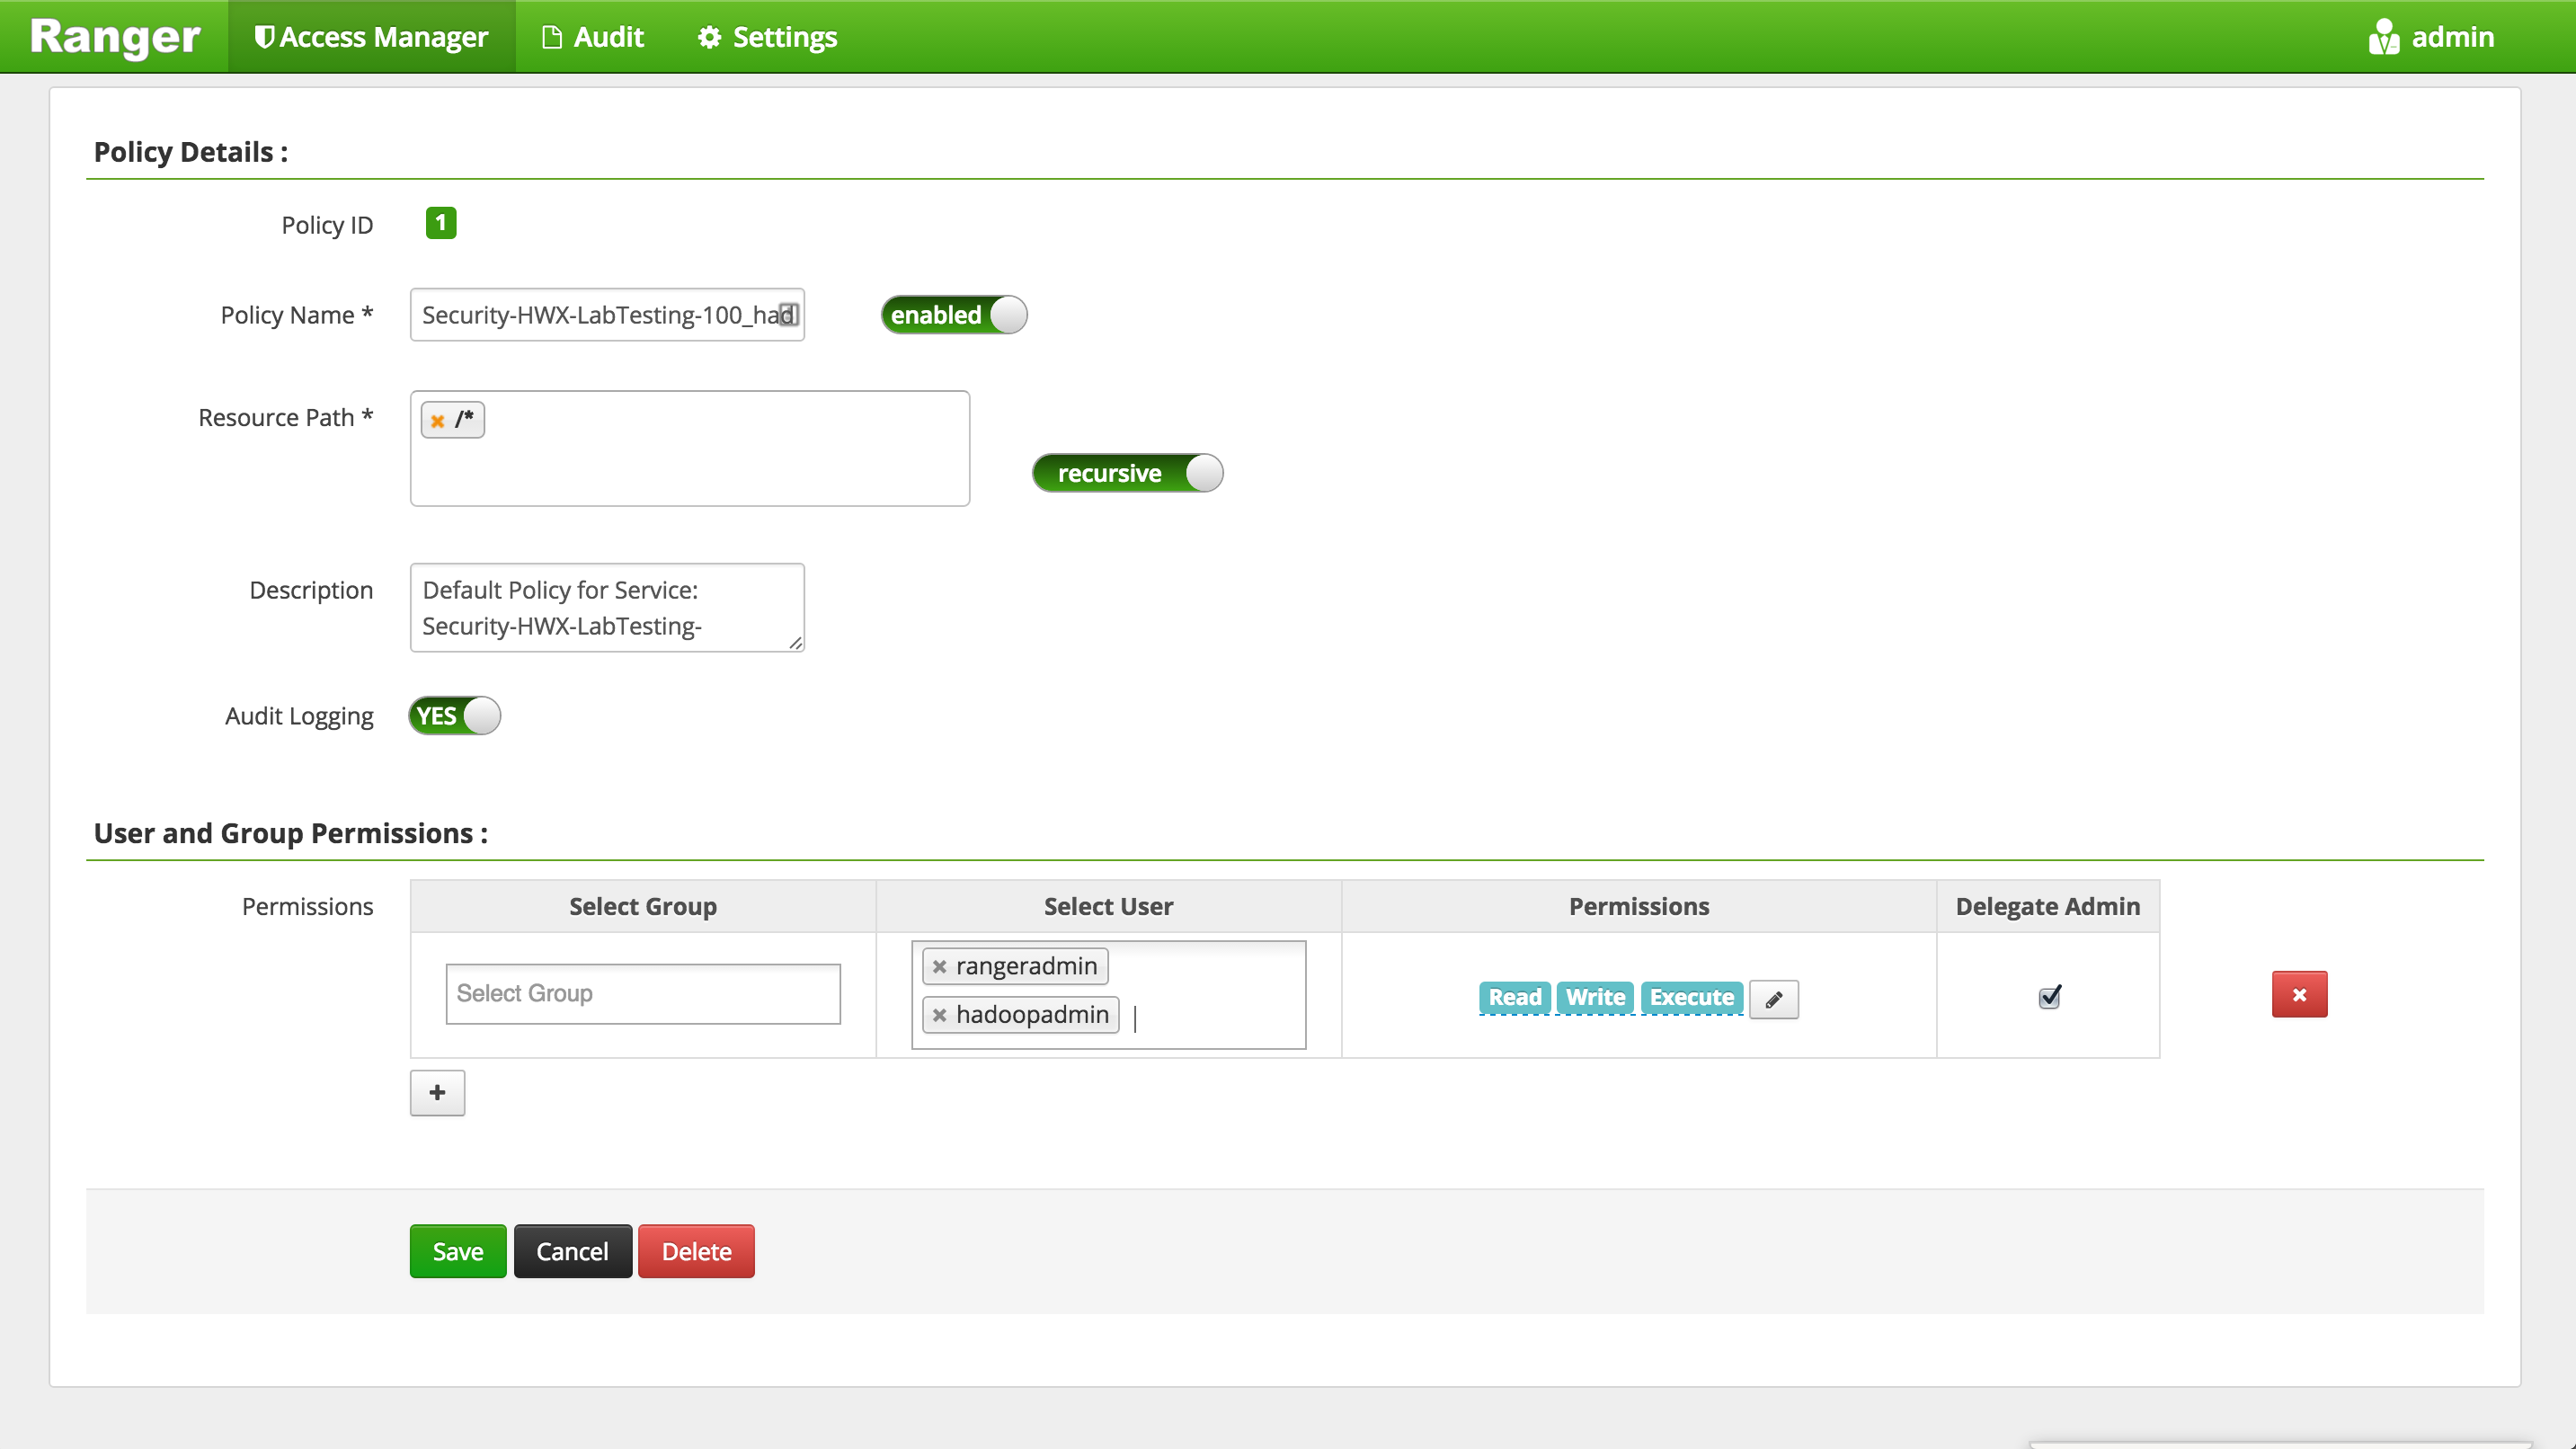This screenshot has width=2576, height=1449.
Task: Click the Resource Path label
Action: click(x=285, y=417)
